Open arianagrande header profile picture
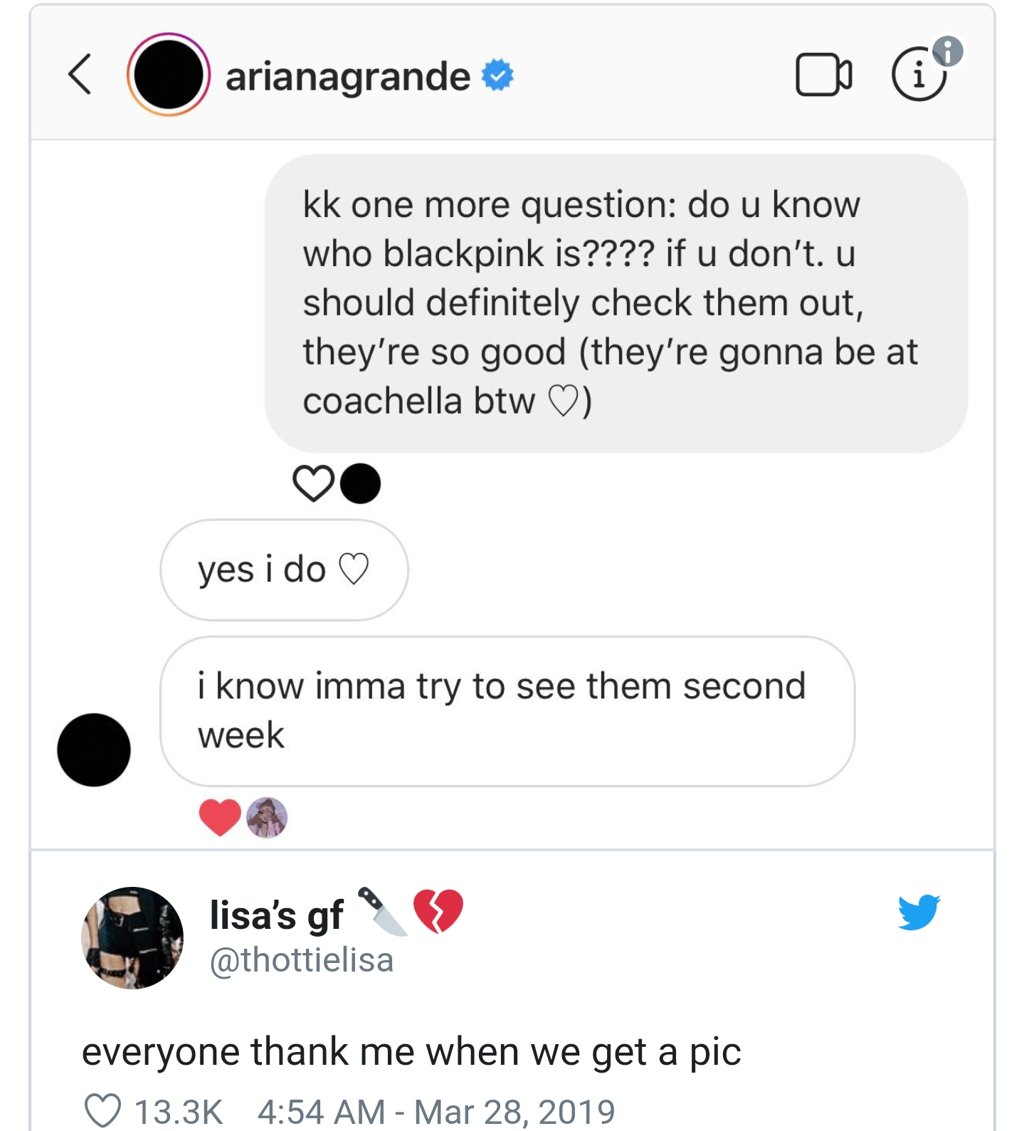 [168, 78]
